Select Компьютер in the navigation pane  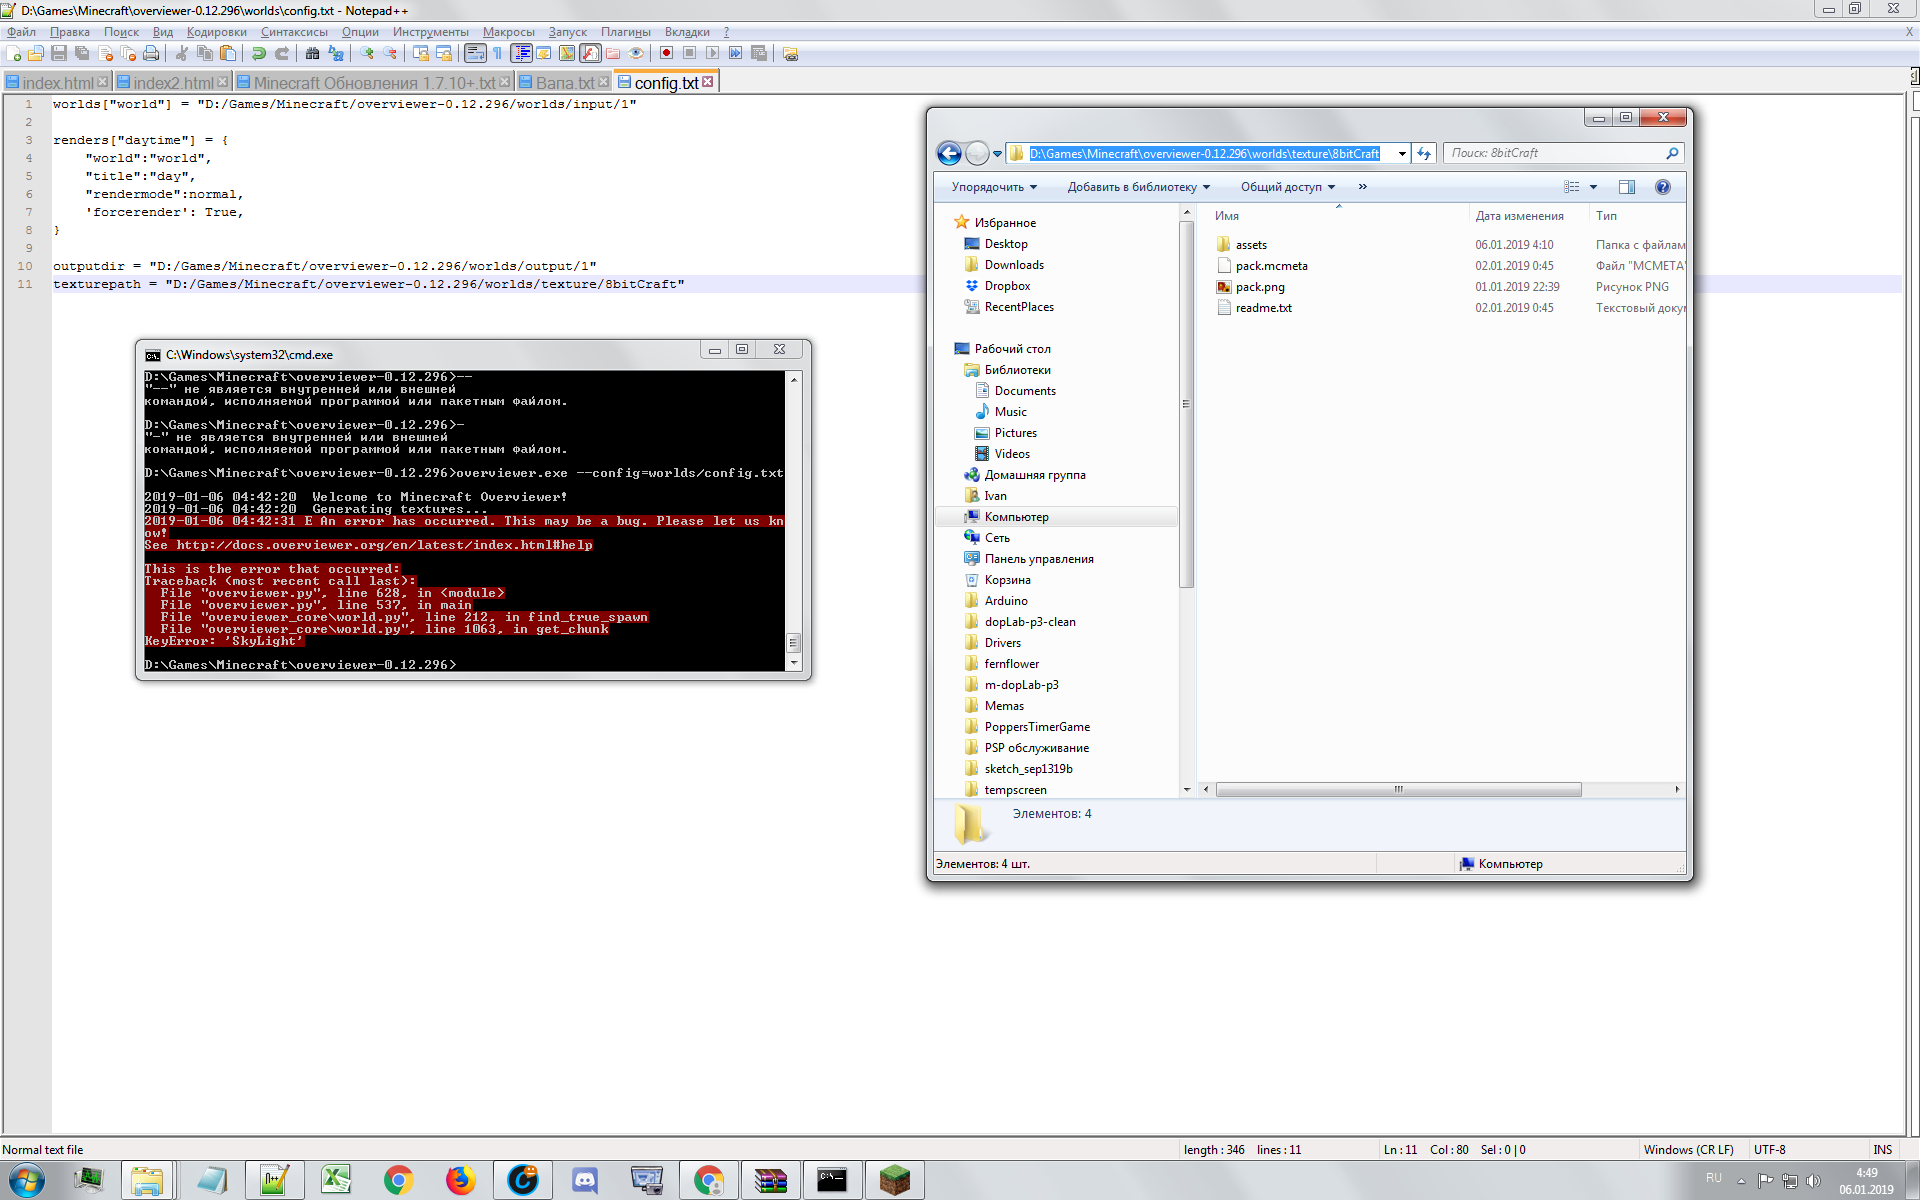(x=1016, y=517)
